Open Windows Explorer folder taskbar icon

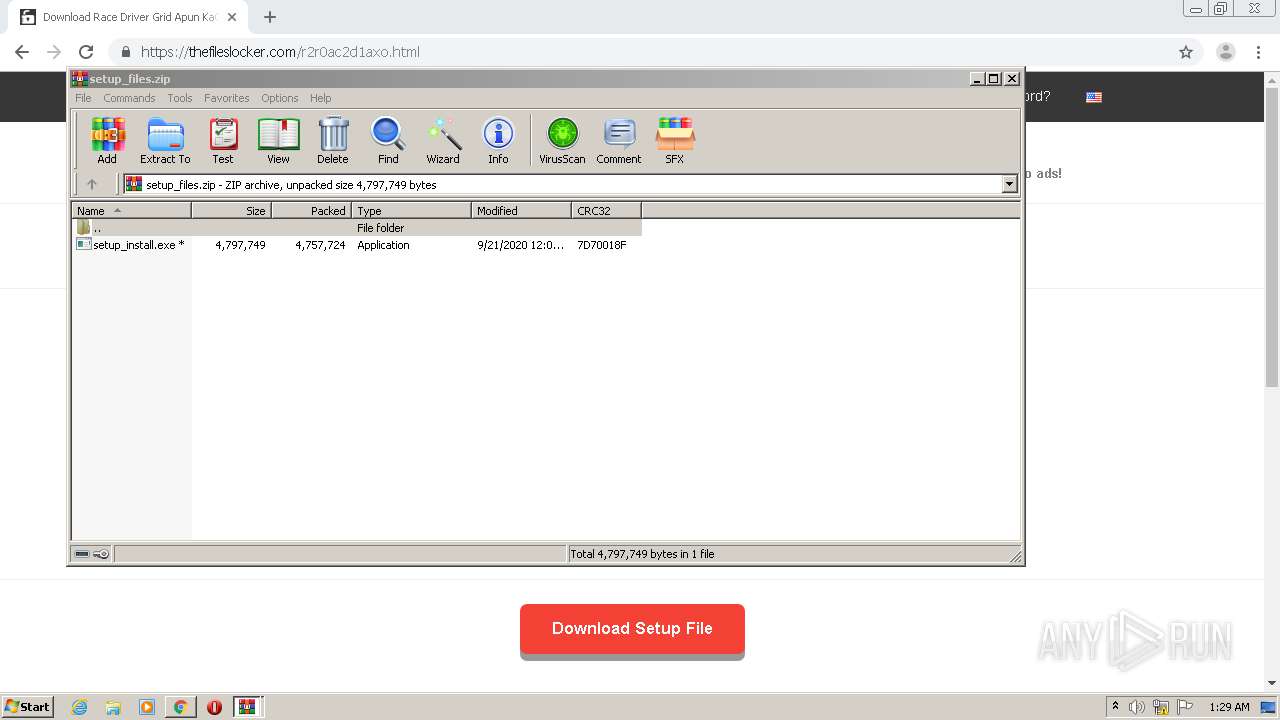(113, 707)
